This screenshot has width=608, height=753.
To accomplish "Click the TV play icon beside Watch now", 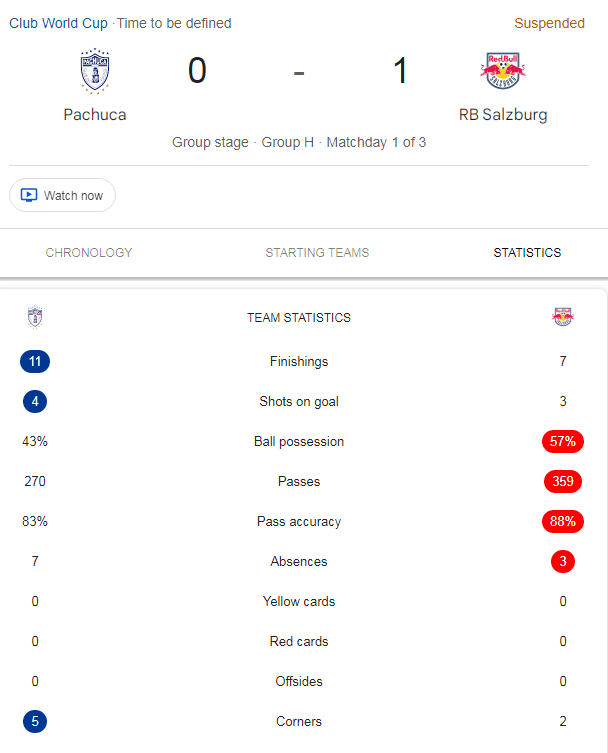I will point(29,195).
